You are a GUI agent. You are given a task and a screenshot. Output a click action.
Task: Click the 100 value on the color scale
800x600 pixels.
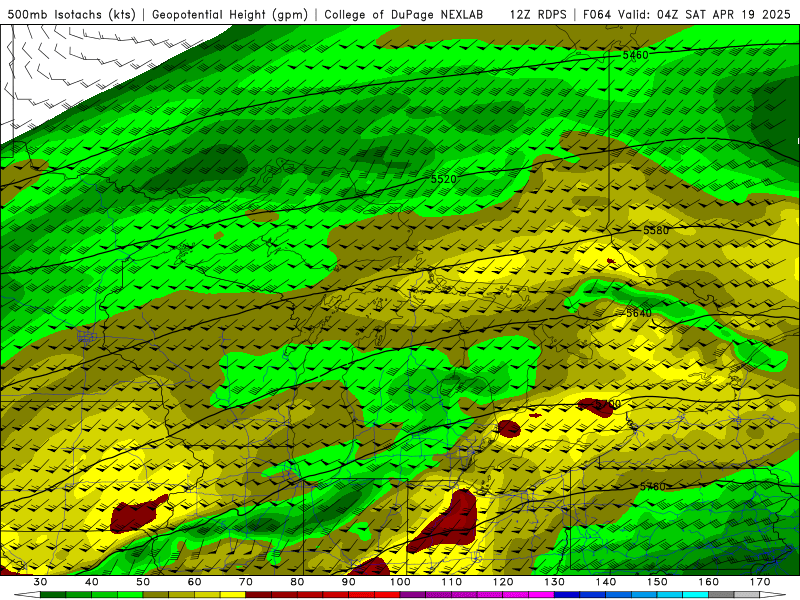coord(400,582)
